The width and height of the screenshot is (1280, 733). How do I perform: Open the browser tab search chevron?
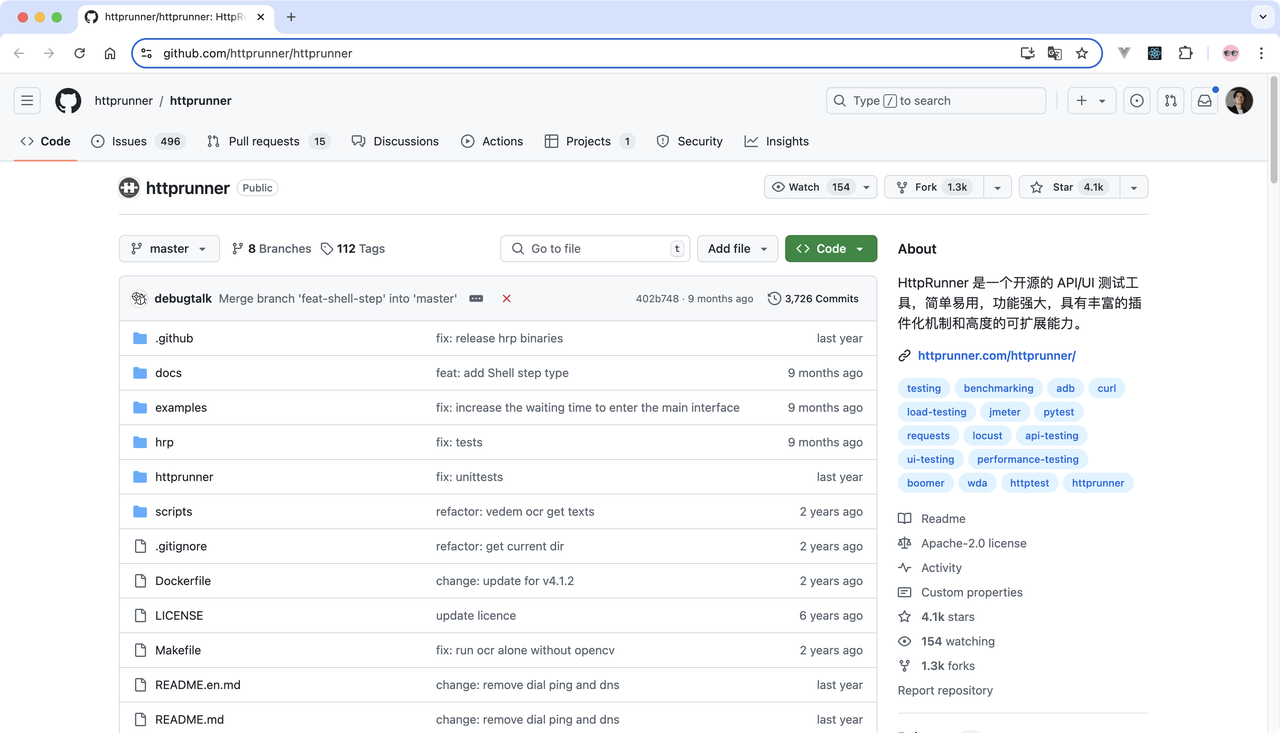1263,17
